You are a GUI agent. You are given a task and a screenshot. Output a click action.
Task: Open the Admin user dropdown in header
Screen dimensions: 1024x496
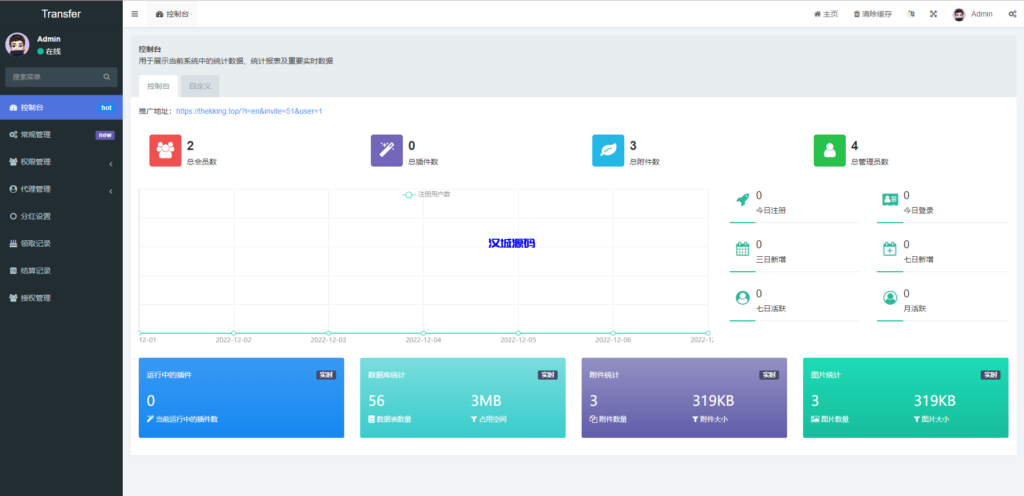973,14
